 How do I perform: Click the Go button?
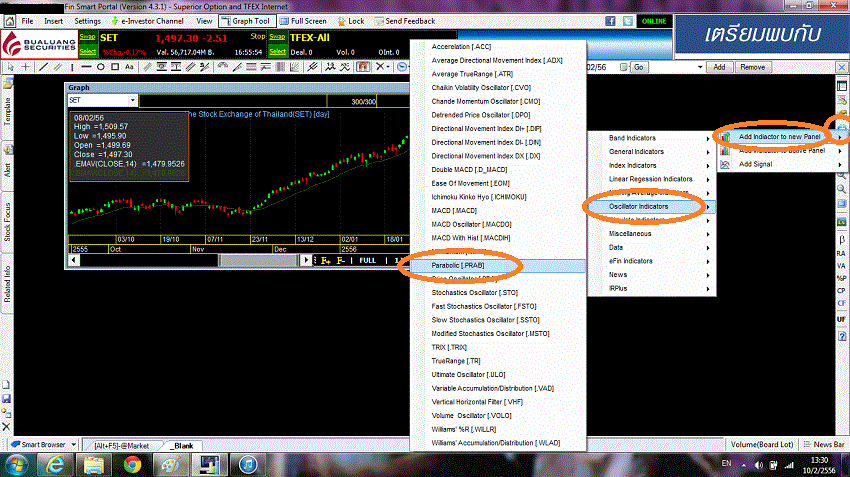tap(639, 67)
